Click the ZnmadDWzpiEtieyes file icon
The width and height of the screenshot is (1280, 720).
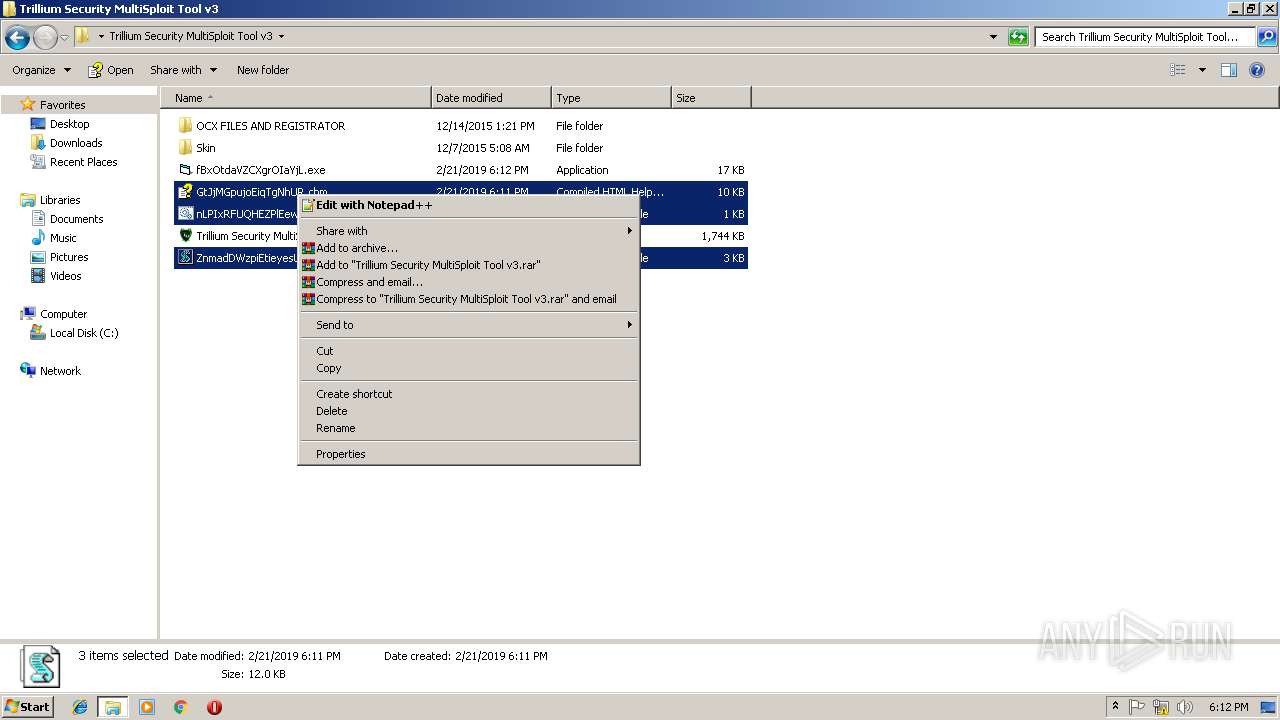coord(185,258)
